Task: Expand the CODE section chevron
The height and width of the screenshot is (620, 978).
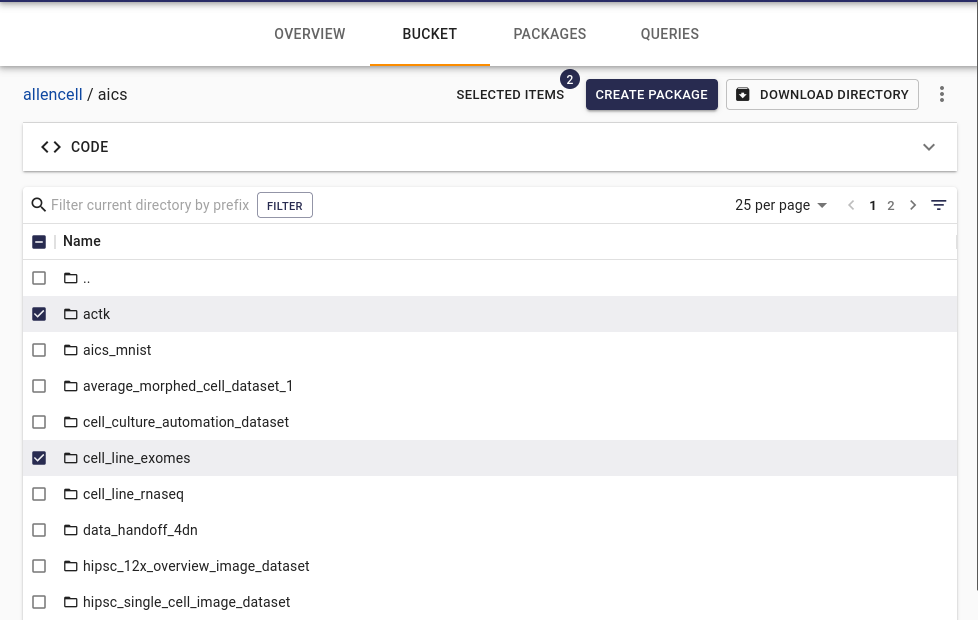Action: (x=929, y=147)
